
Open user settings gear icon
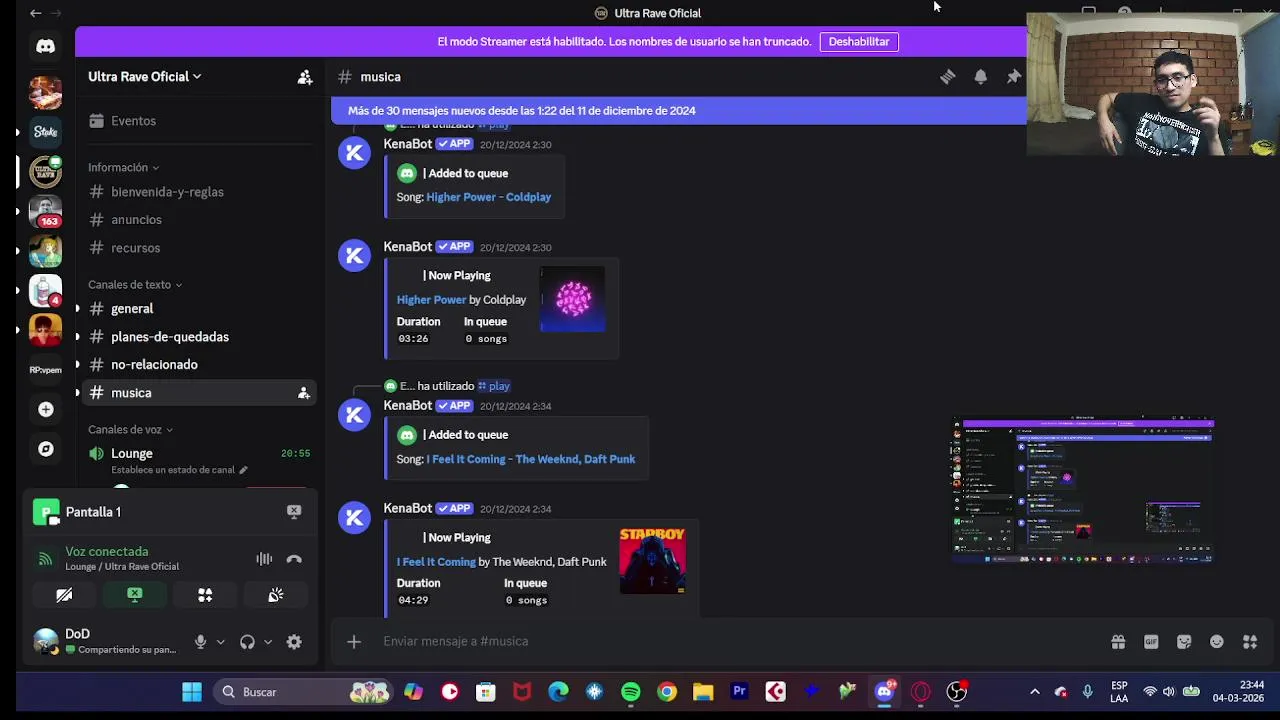pyautogui.click(x=294, y=642)
